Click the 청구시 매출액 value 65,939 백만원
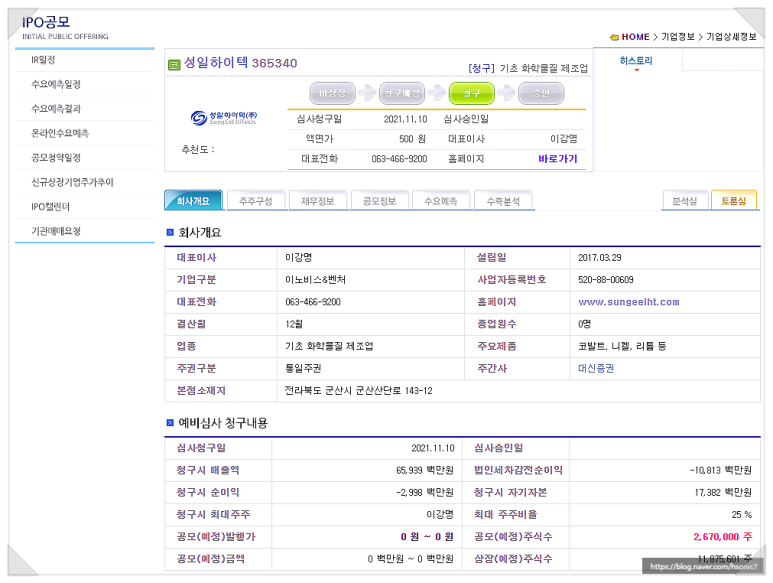Image resolution: width=773 pixels, height=583 pixels. 425,470
